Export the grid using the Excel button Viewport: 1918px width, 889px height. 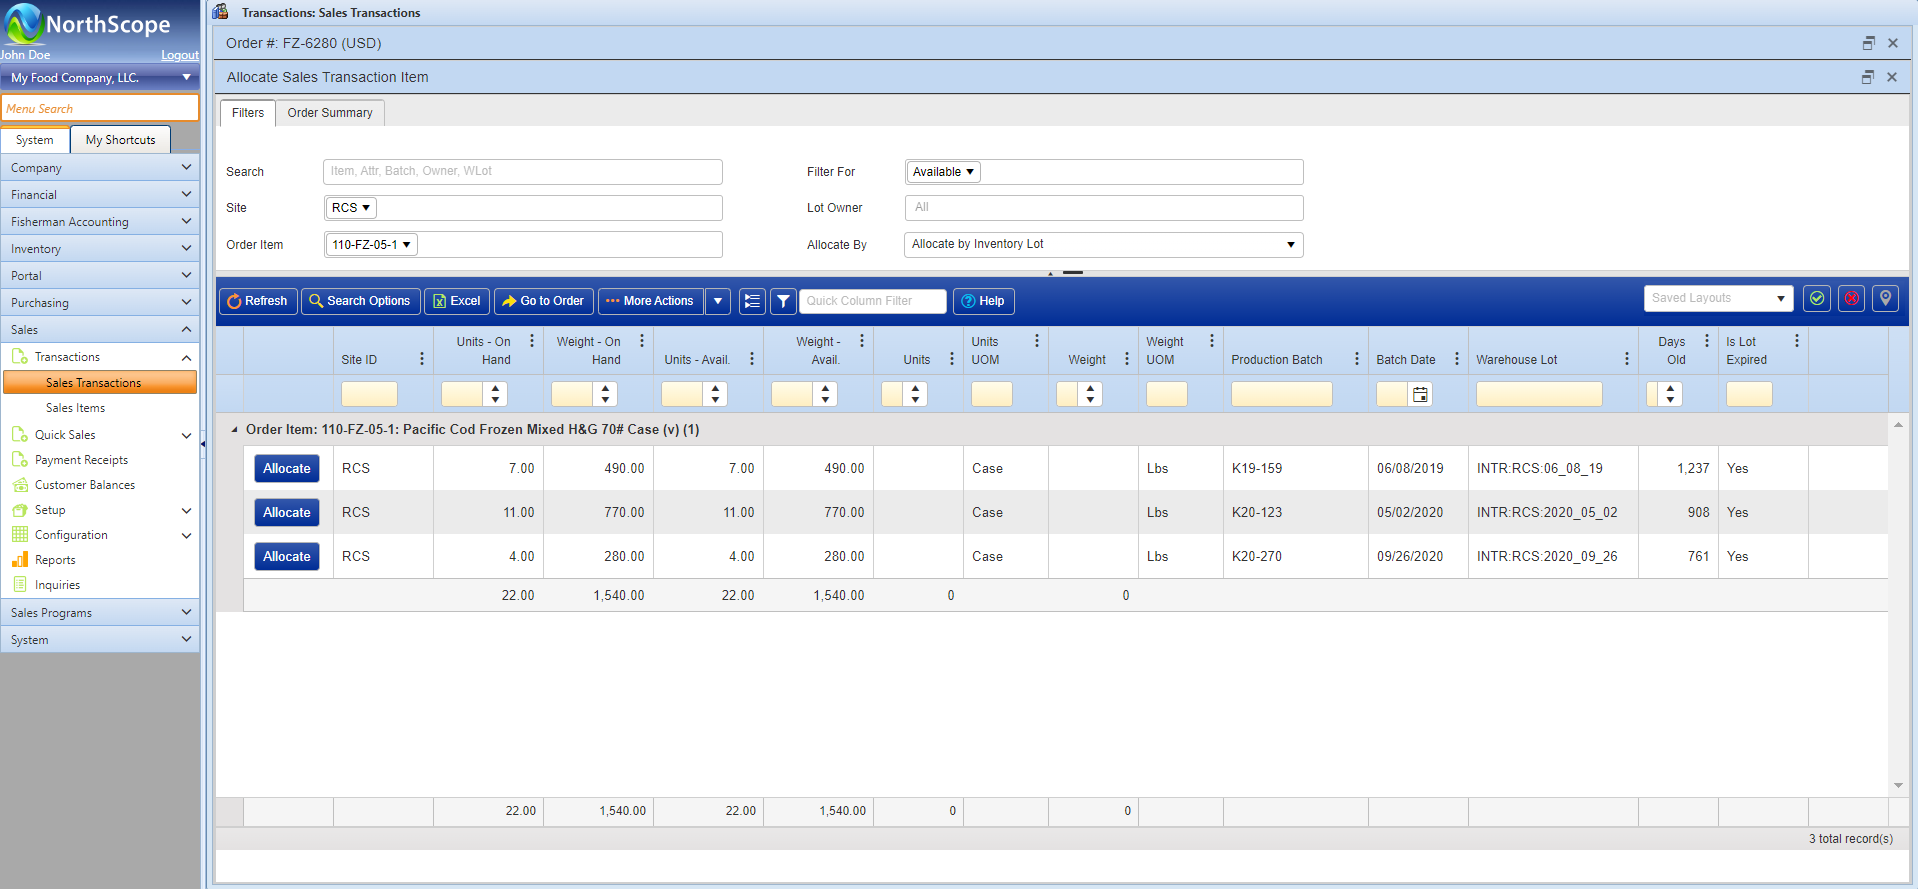pos(456,301)
